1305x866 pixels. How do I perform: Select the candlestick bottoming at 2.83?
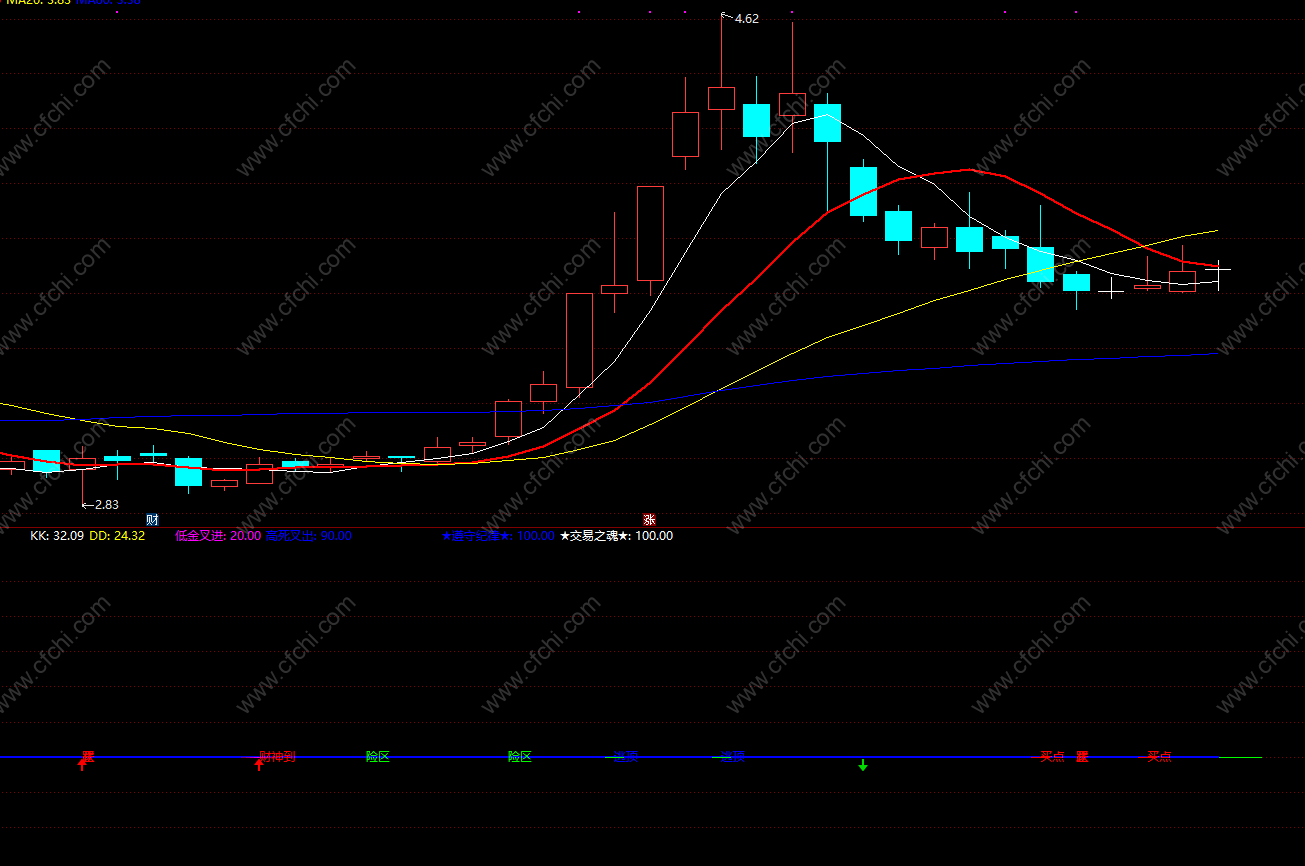82,462
